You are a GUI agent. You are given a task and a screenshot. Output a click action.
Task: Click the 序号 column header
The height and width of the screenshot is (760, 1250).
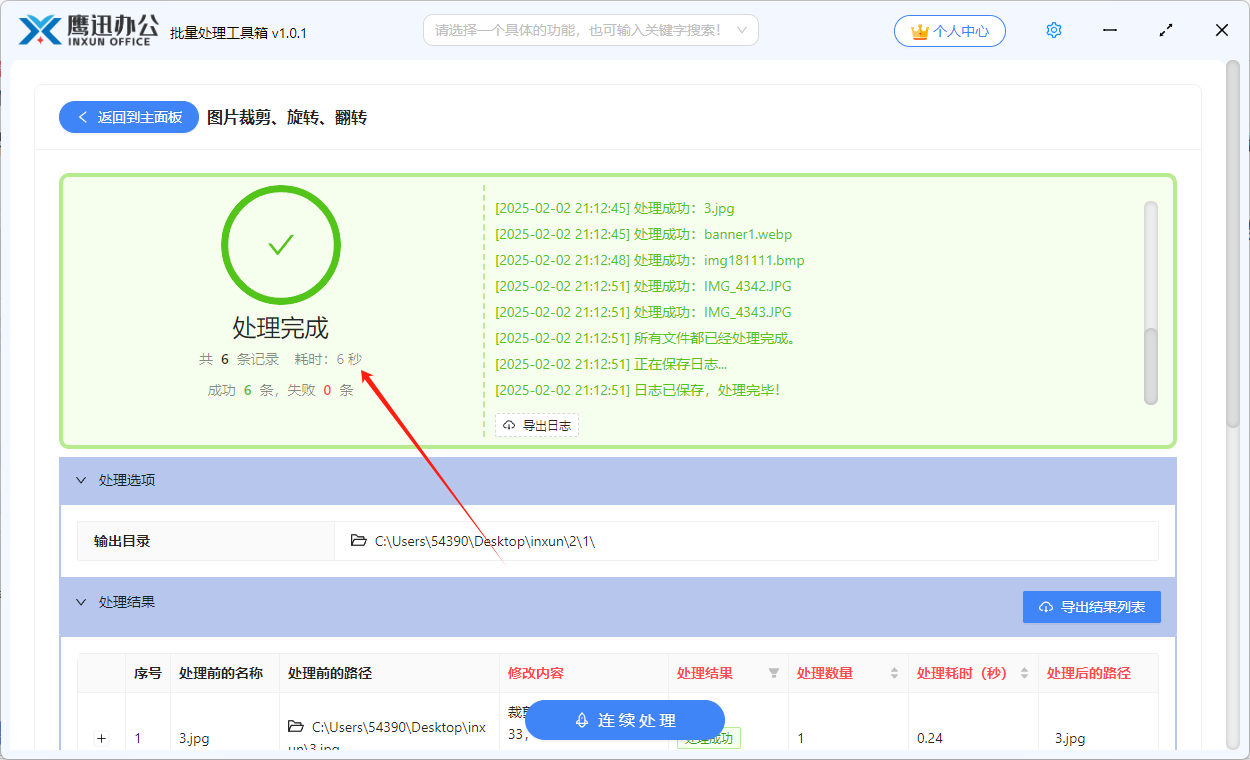coord(148,673)
